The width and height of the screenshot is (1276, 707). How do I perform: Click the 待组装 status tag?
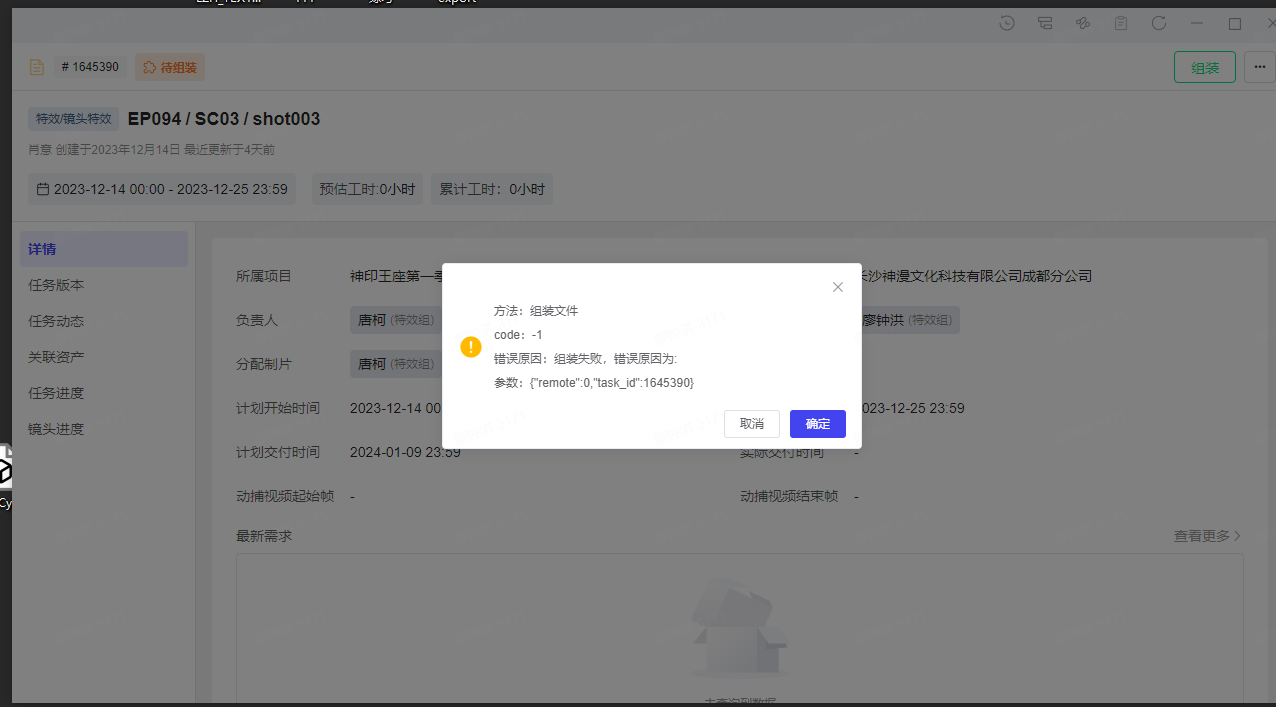[170, 68]
